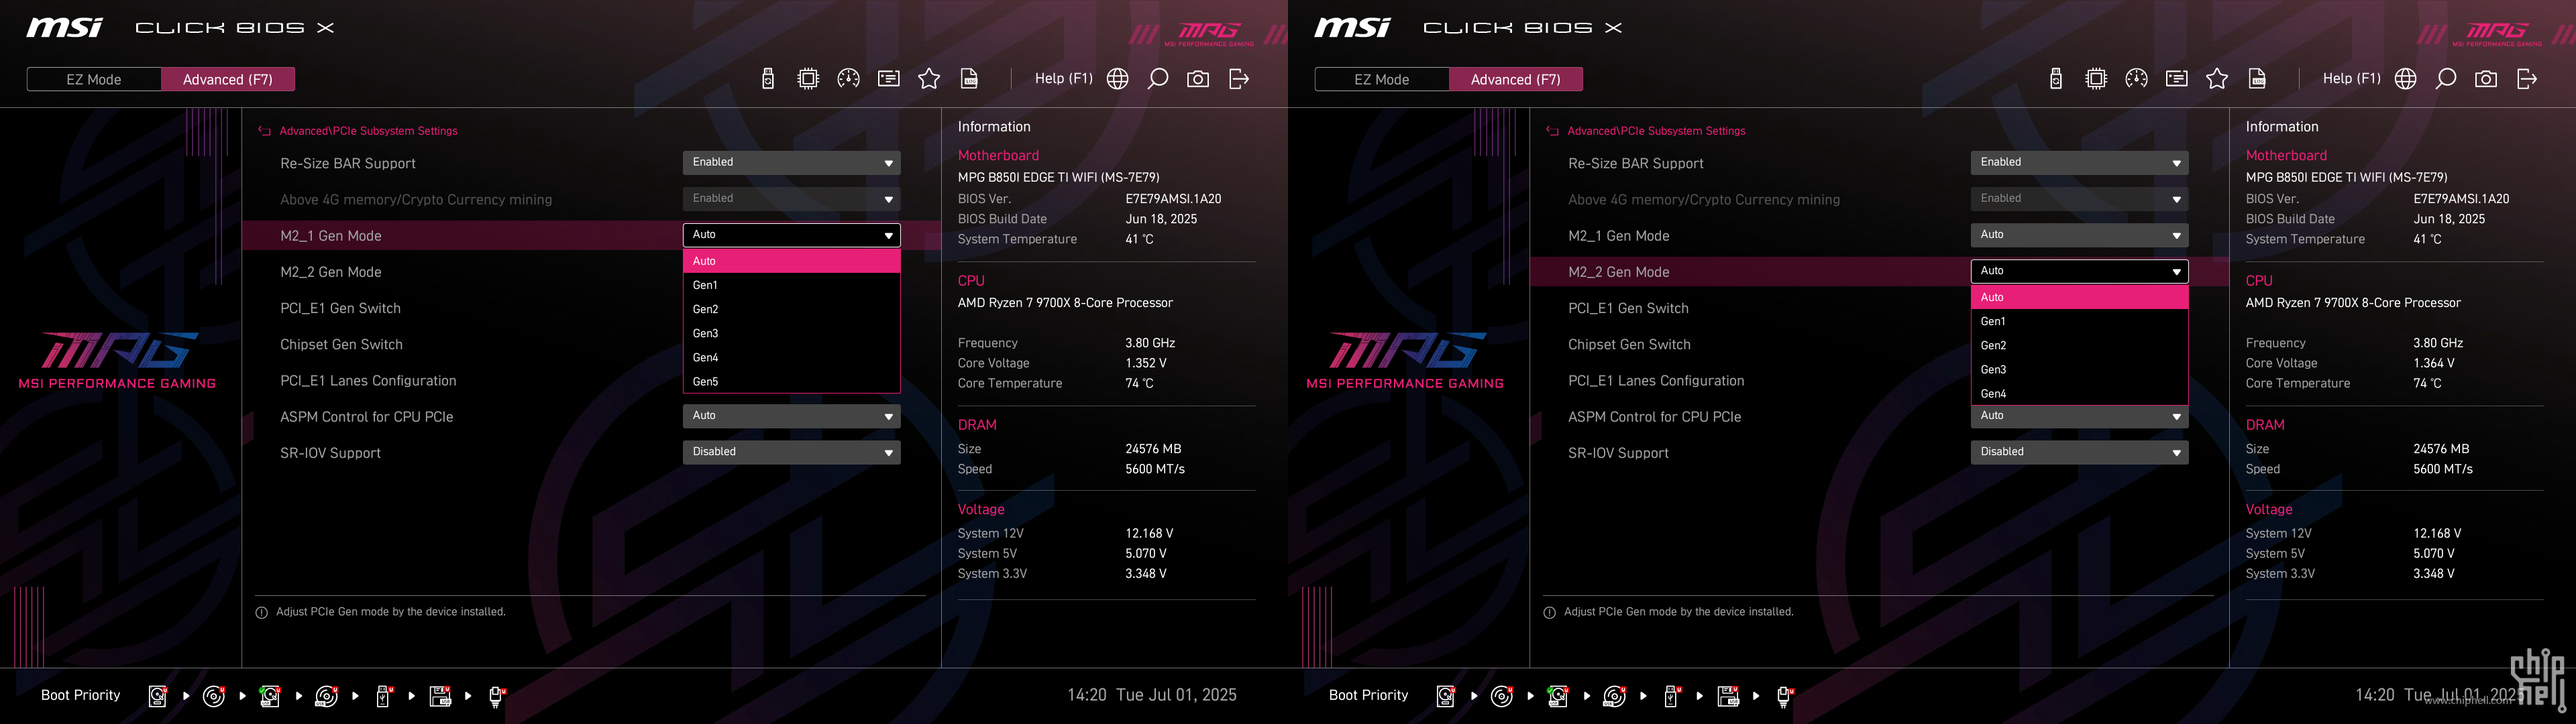Image resolution: width=2576 pixels, height=724 pixels.
Task: Open M-Flash USB update in right screen
Action: 2056,79
